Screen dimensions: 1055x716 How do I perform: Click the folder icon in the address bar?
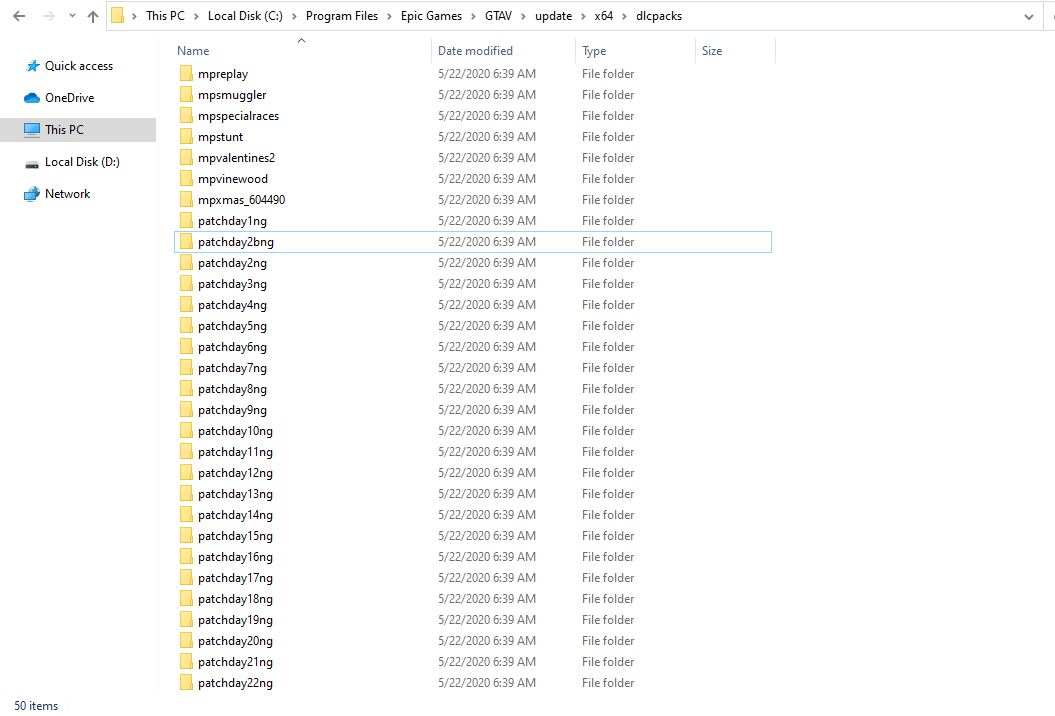click(x=118, y=15)
